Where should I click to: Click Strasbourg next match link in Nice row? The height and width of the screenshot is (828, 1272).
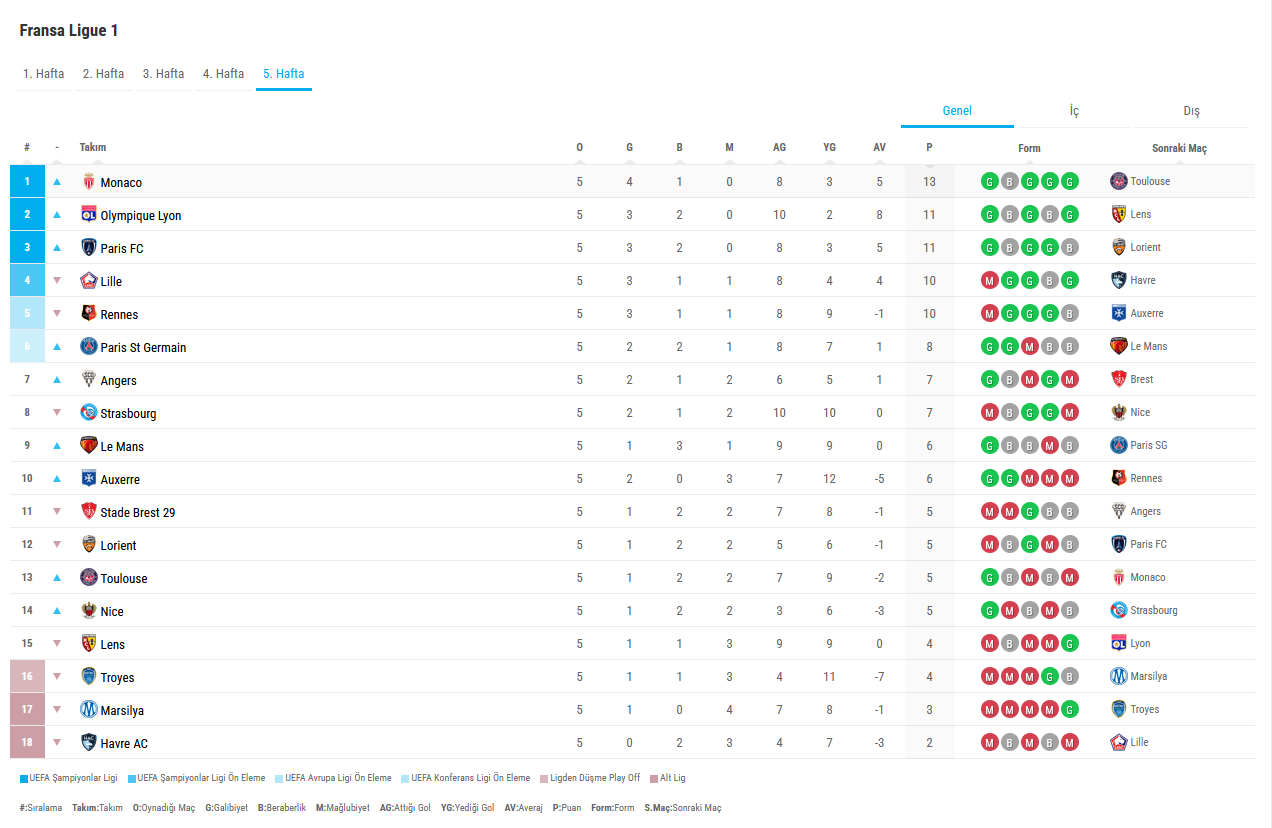1154,610
